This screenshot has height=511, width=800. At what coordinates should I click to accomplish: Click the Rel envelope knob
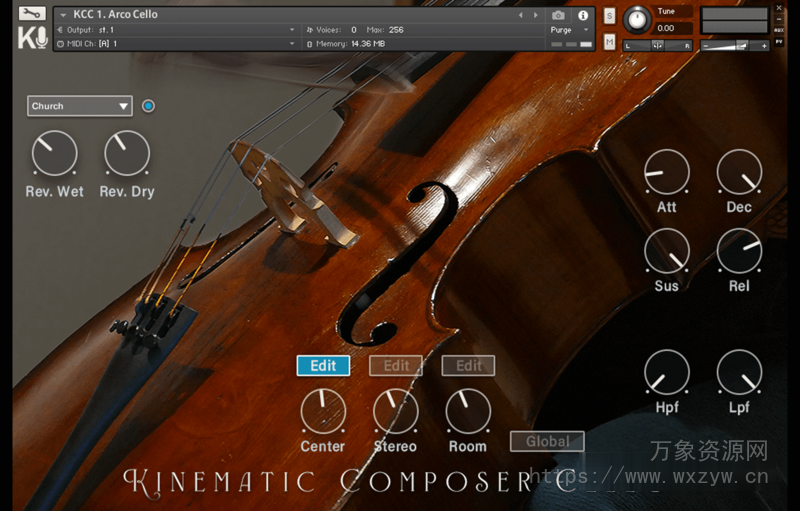pos(739,251)
